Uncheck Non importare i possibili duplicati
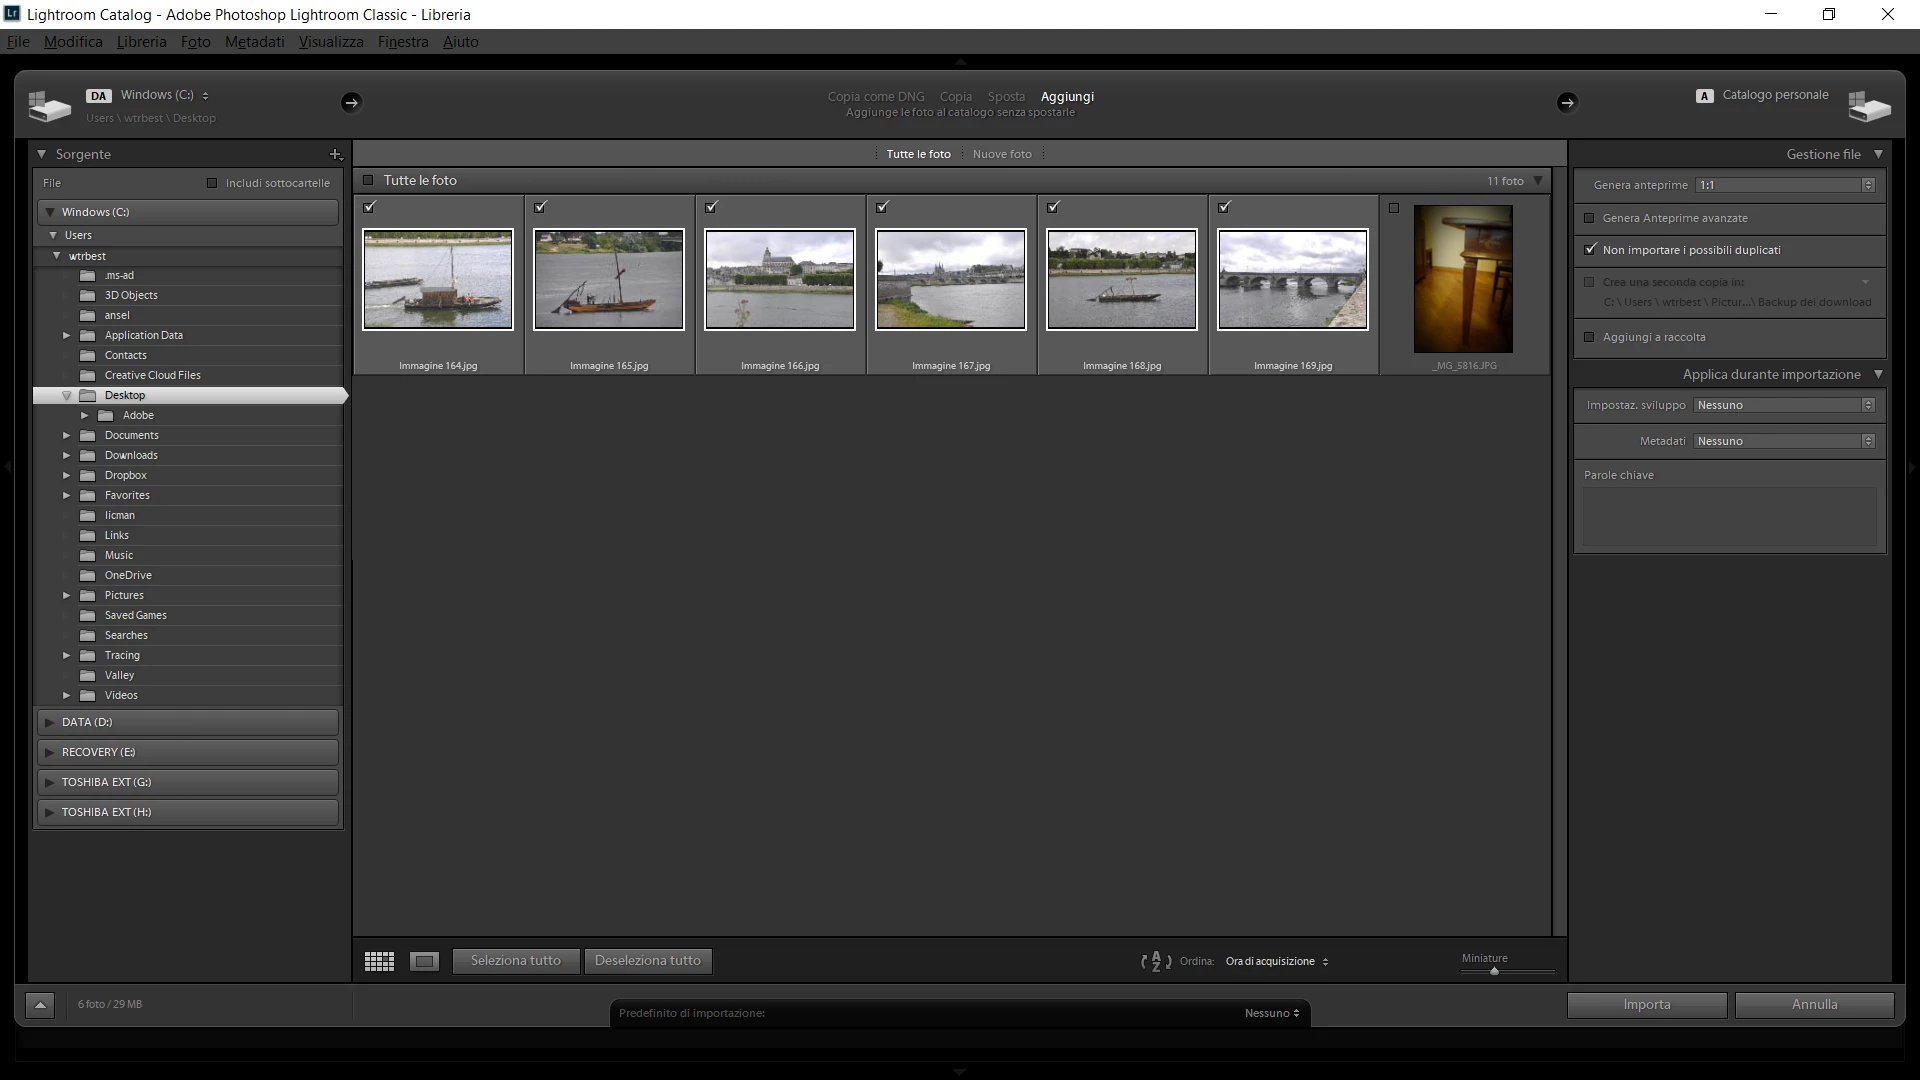 pyautogui.click(x=1590, y=250)
